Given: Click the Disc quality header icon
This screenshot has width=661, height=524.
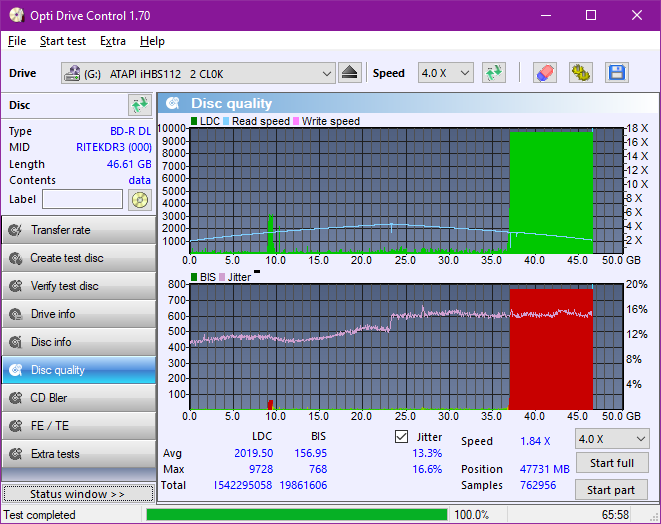Looking at the screenshot, I should (x=173, y=103).
